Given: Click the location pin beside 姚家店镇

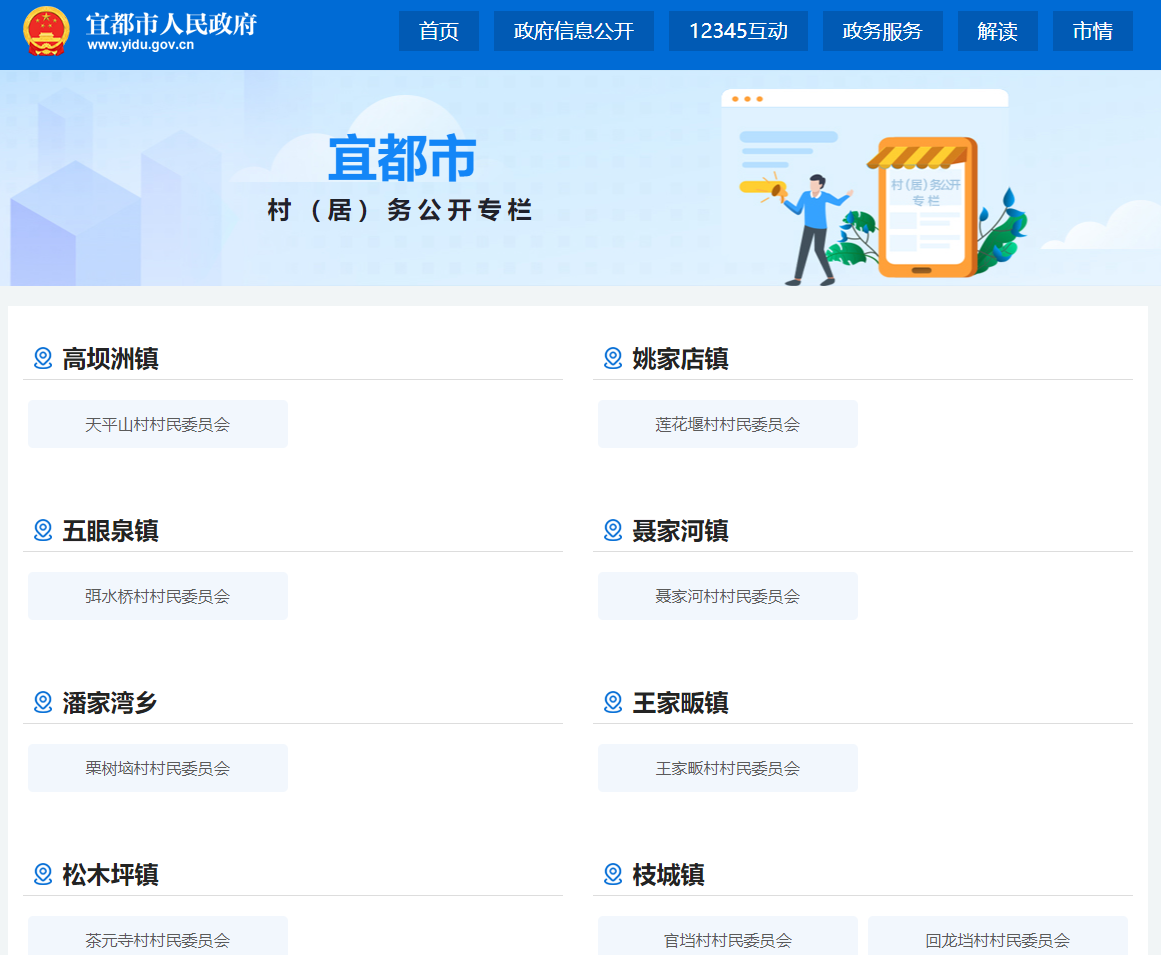Looking at the screenshot, I should pyautogui.click(x=613, y=358).
